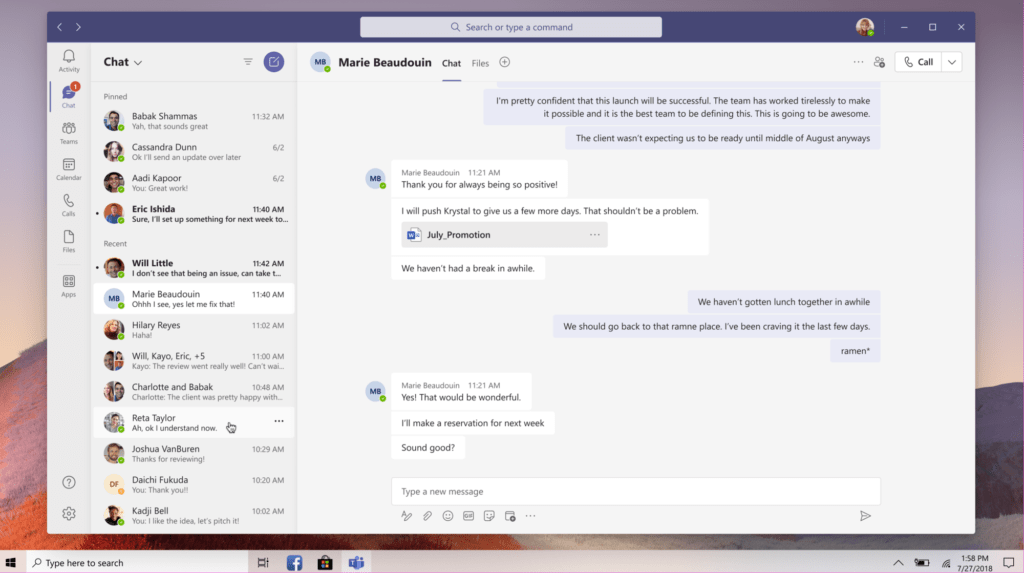Call Marie Beaudouin
Viewport: 1024px width, 573px height.
click(x=918, y=62)
